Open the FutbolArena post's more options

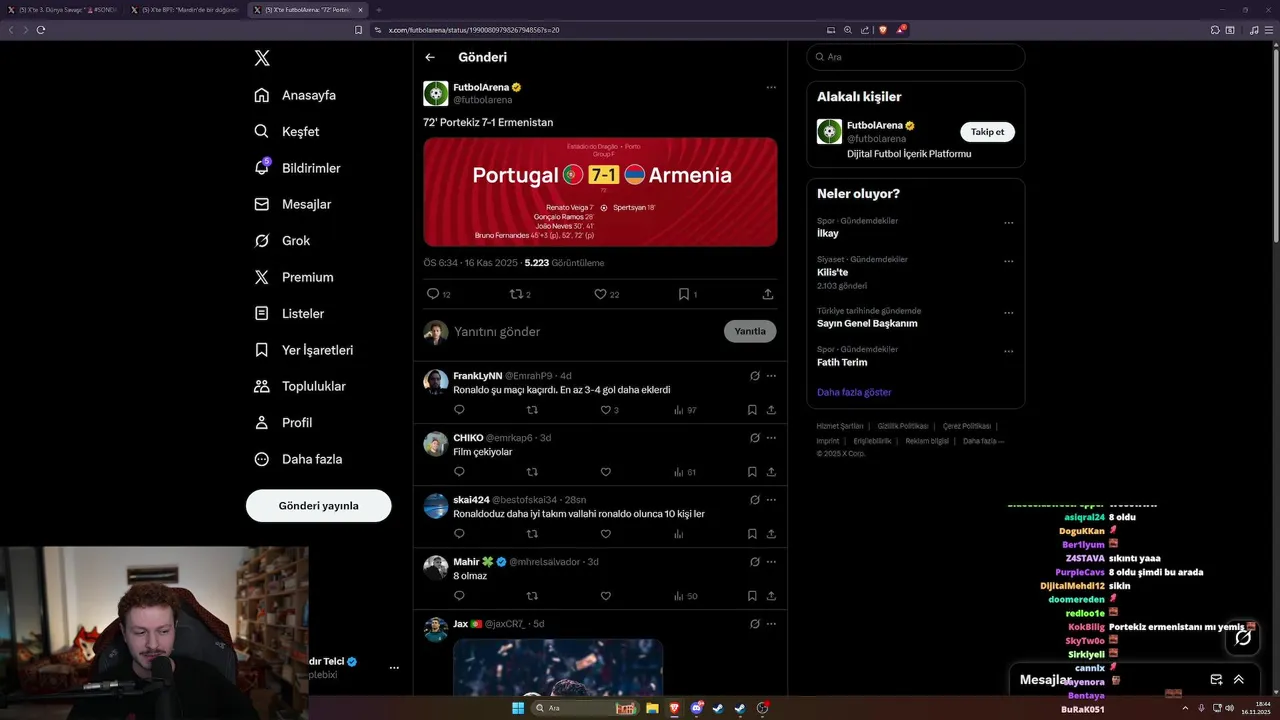[771, 87]
